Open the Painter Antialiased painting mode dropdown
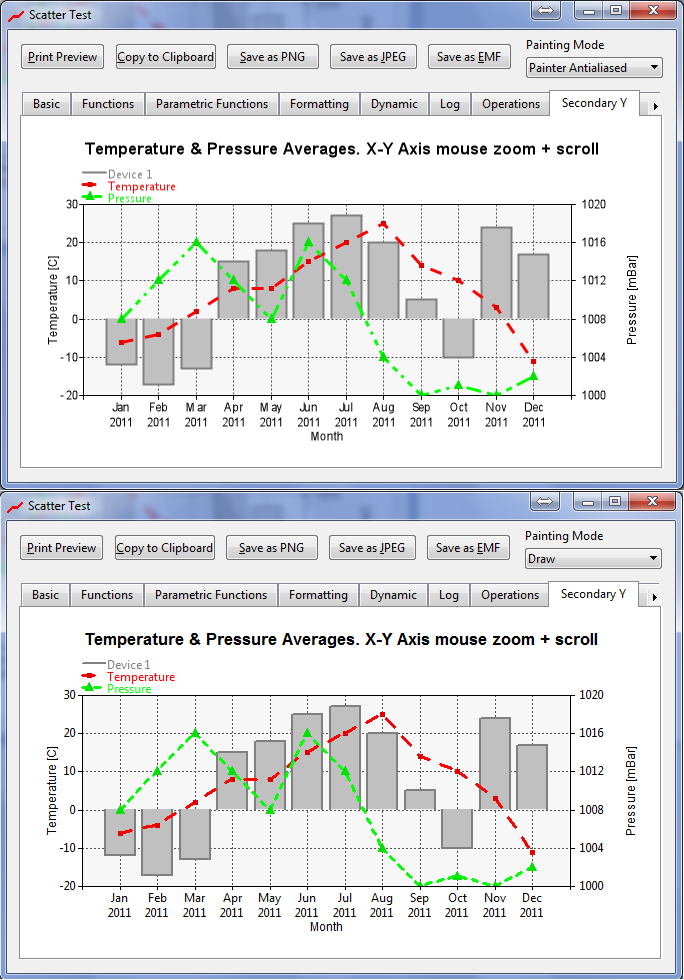This screenshot has height=980, width=684. click(x=594, y=68)
